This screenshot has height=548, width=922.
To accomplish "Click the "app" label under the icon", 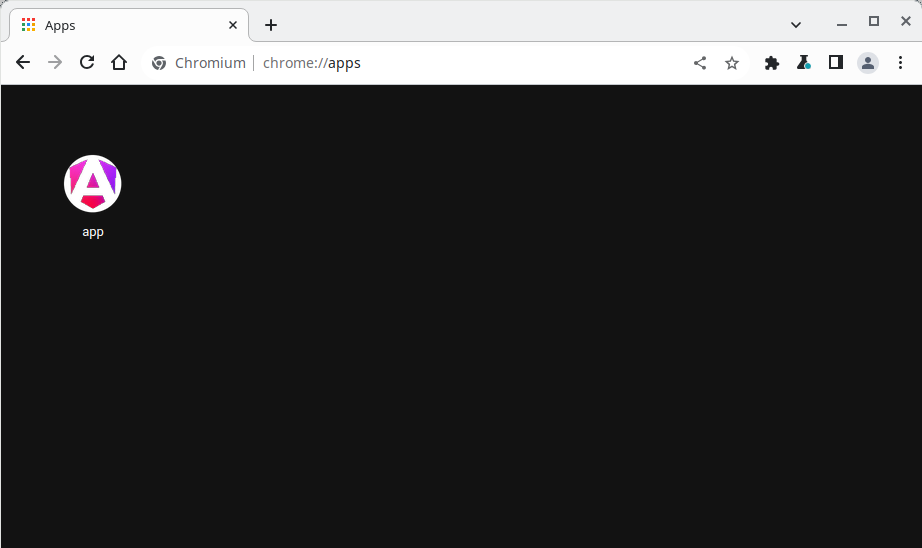I will (x=93, y=232).
